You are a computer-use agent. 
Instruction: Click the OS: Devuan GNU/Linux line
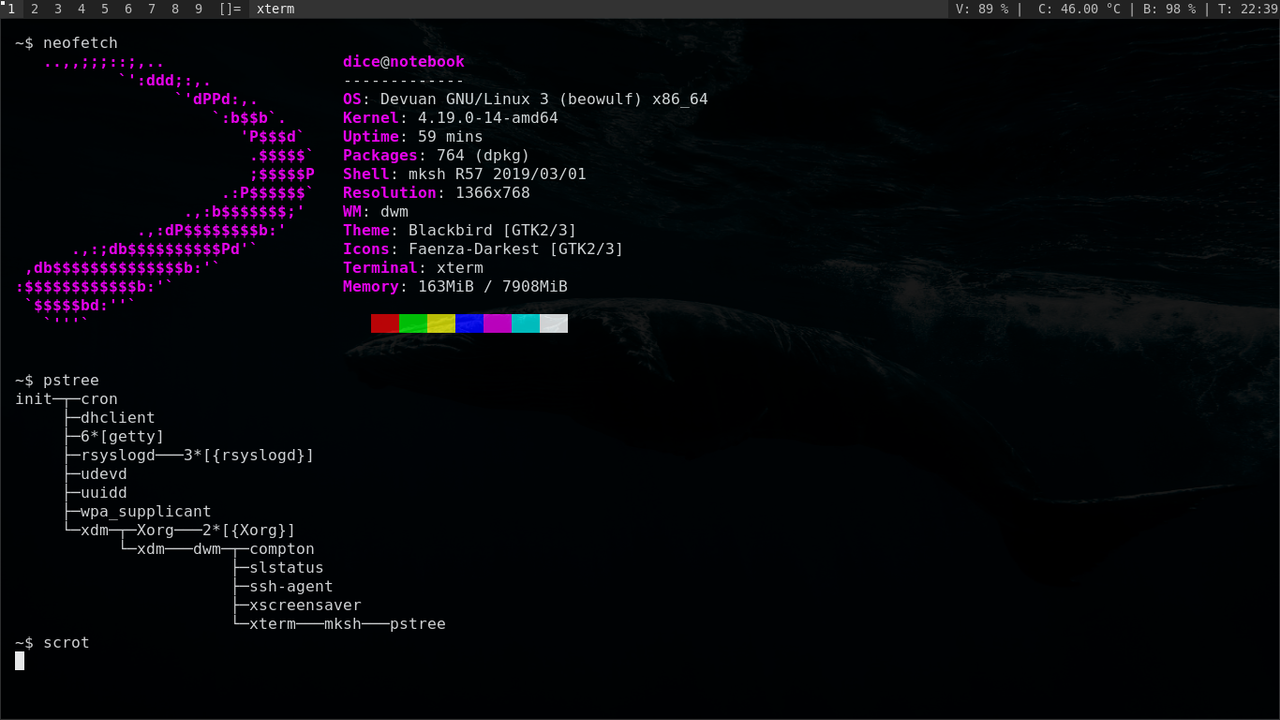(525, 99)
